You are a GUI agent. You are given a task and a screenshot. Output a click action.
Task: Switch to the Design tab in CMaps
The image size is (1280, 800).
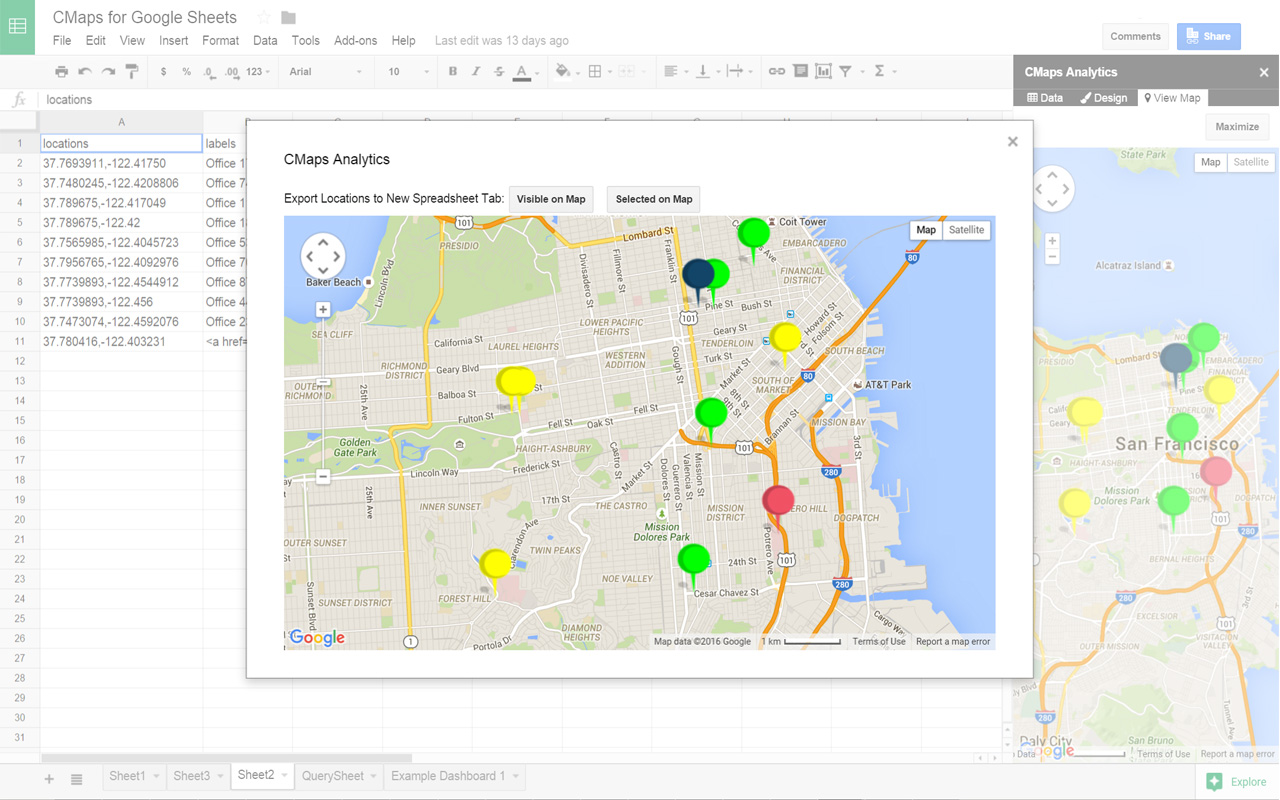1103,97
